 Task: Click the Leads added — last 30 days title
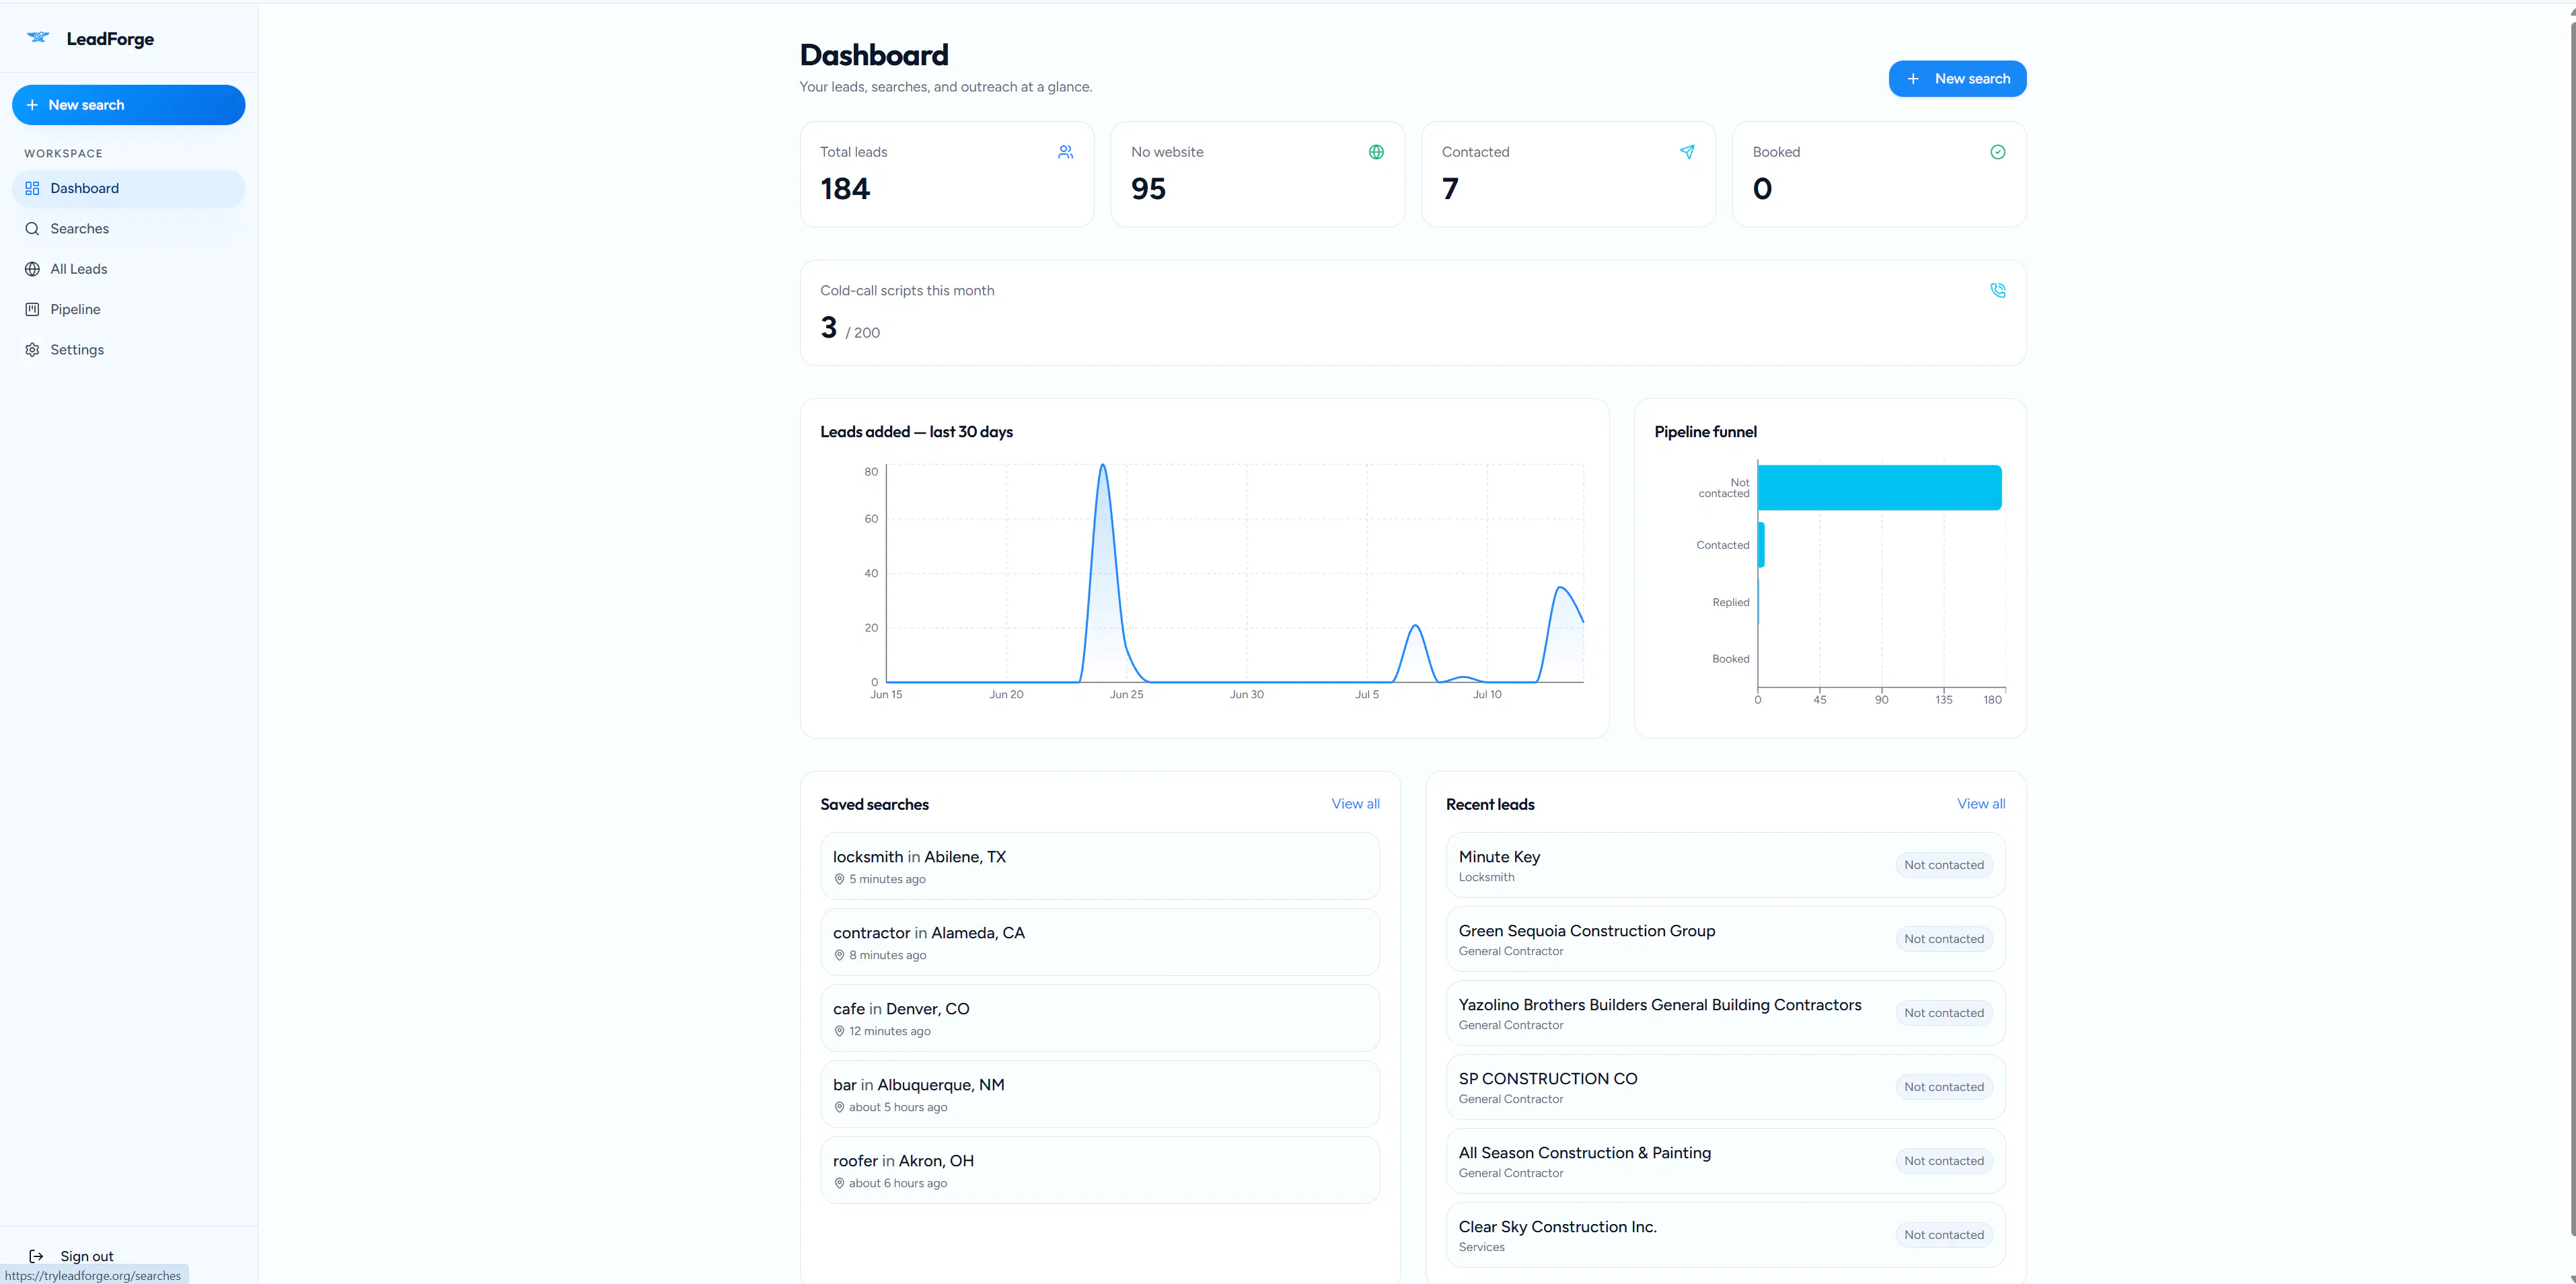(916, 432)
